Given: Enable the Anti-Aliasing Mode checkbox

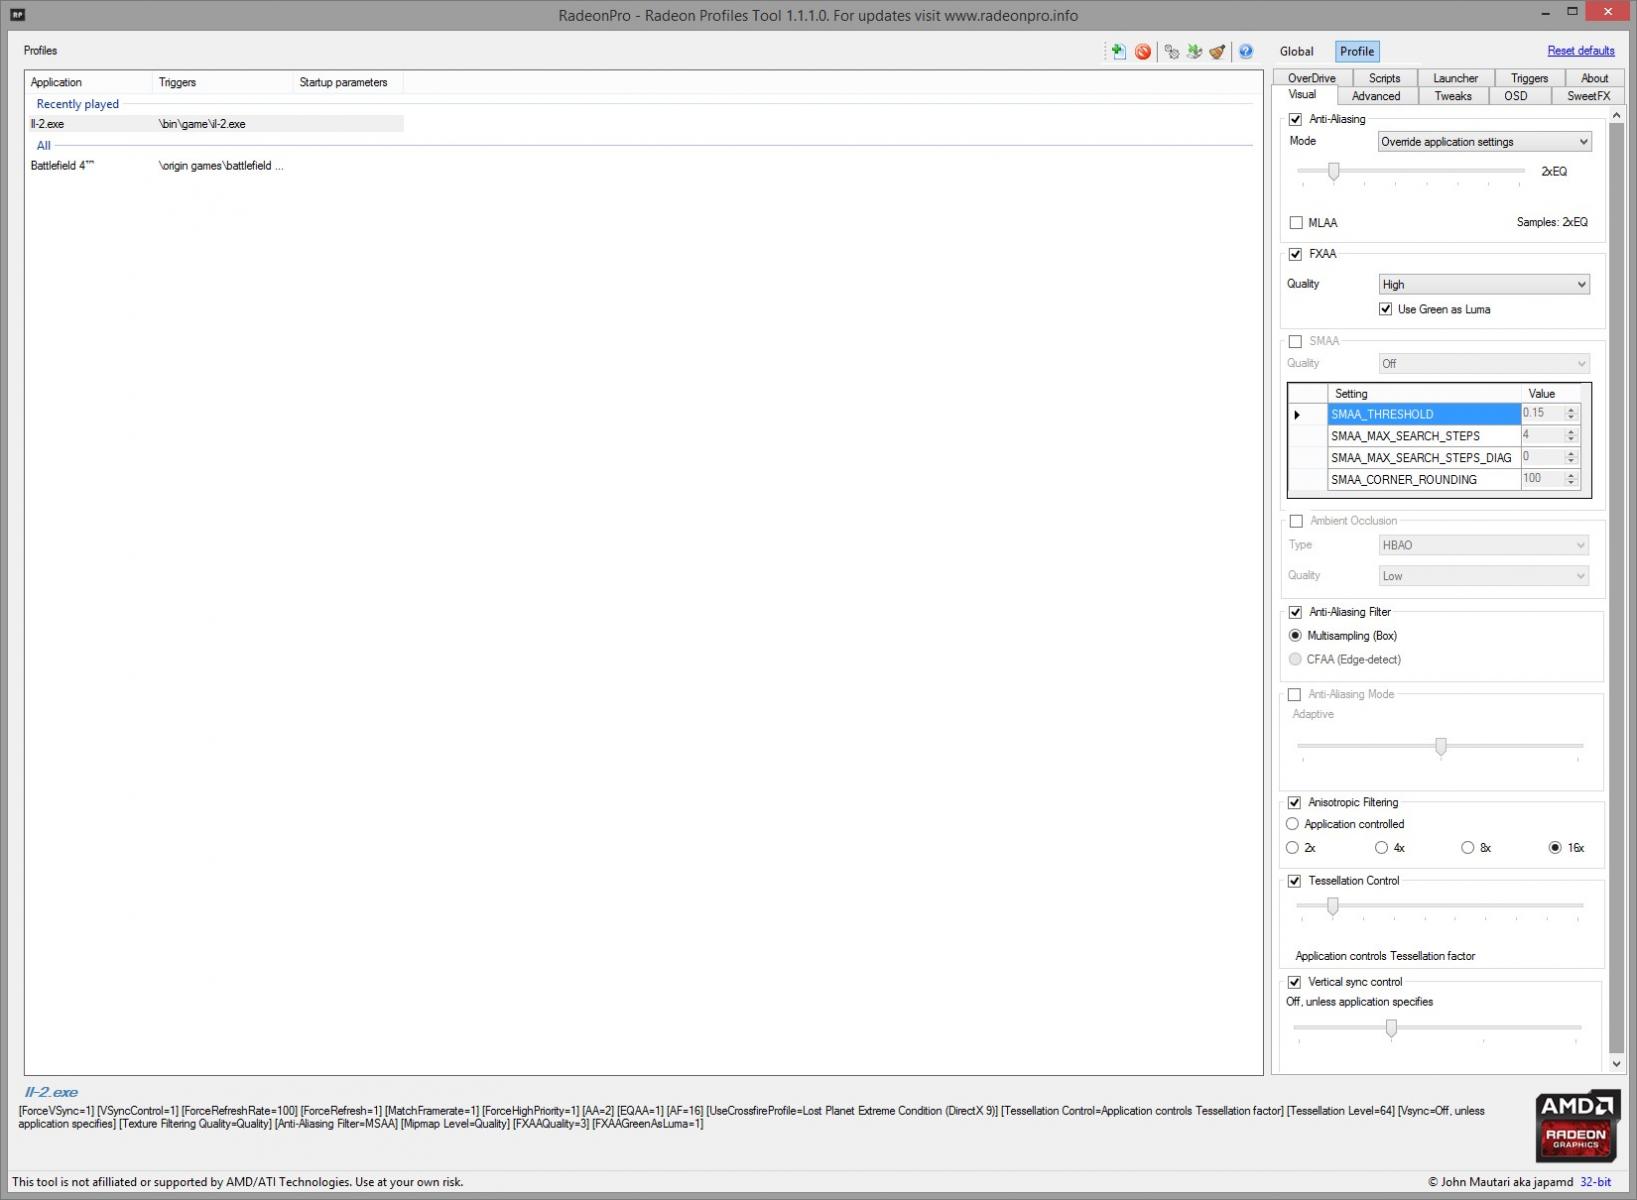Looking at the screenshot, I should coord(1295,694).
